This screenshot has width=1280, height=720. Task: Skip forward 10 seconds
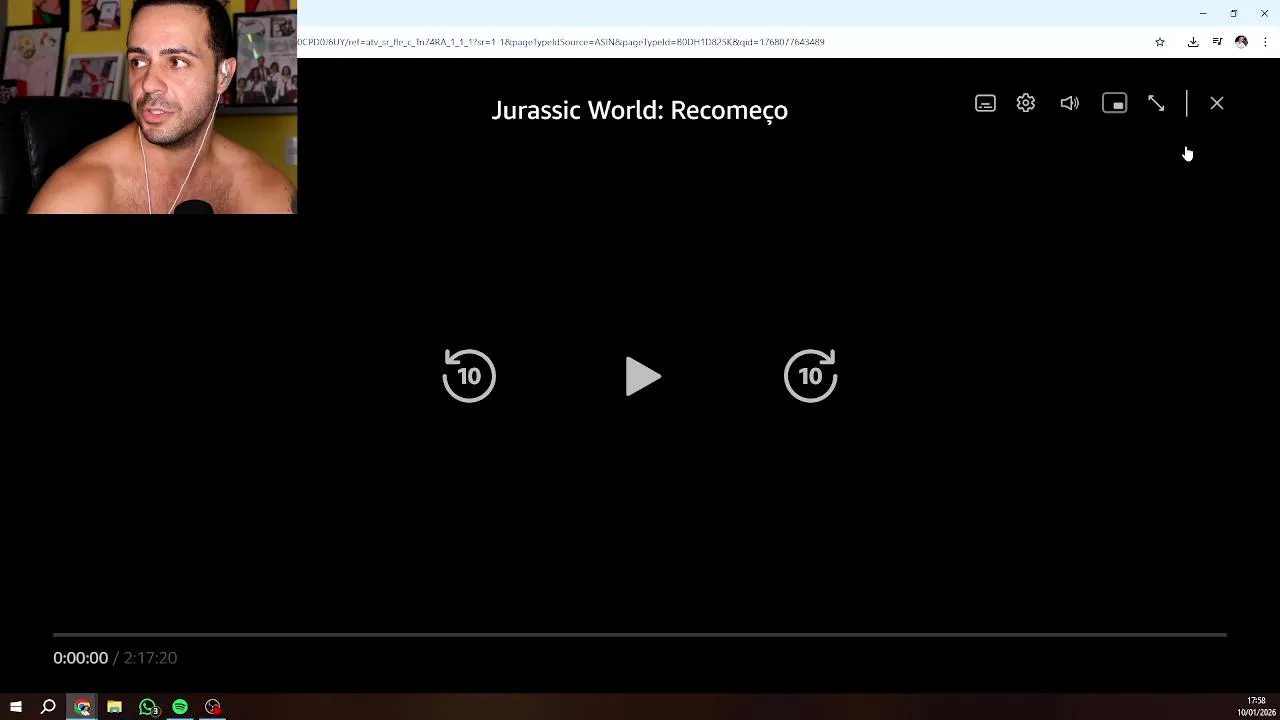pos(810,375)
